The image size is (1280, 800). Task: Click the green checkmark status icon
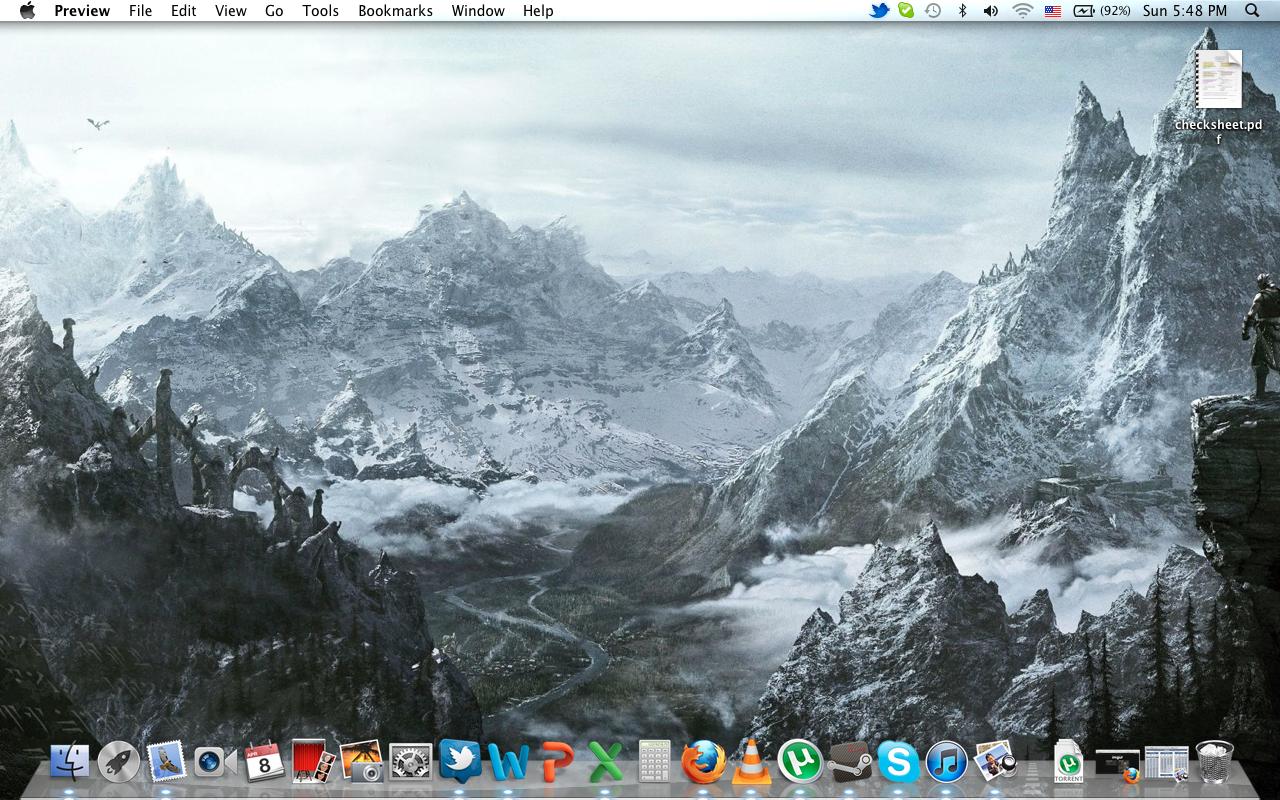pyautogui.click(x=906, y=11)
